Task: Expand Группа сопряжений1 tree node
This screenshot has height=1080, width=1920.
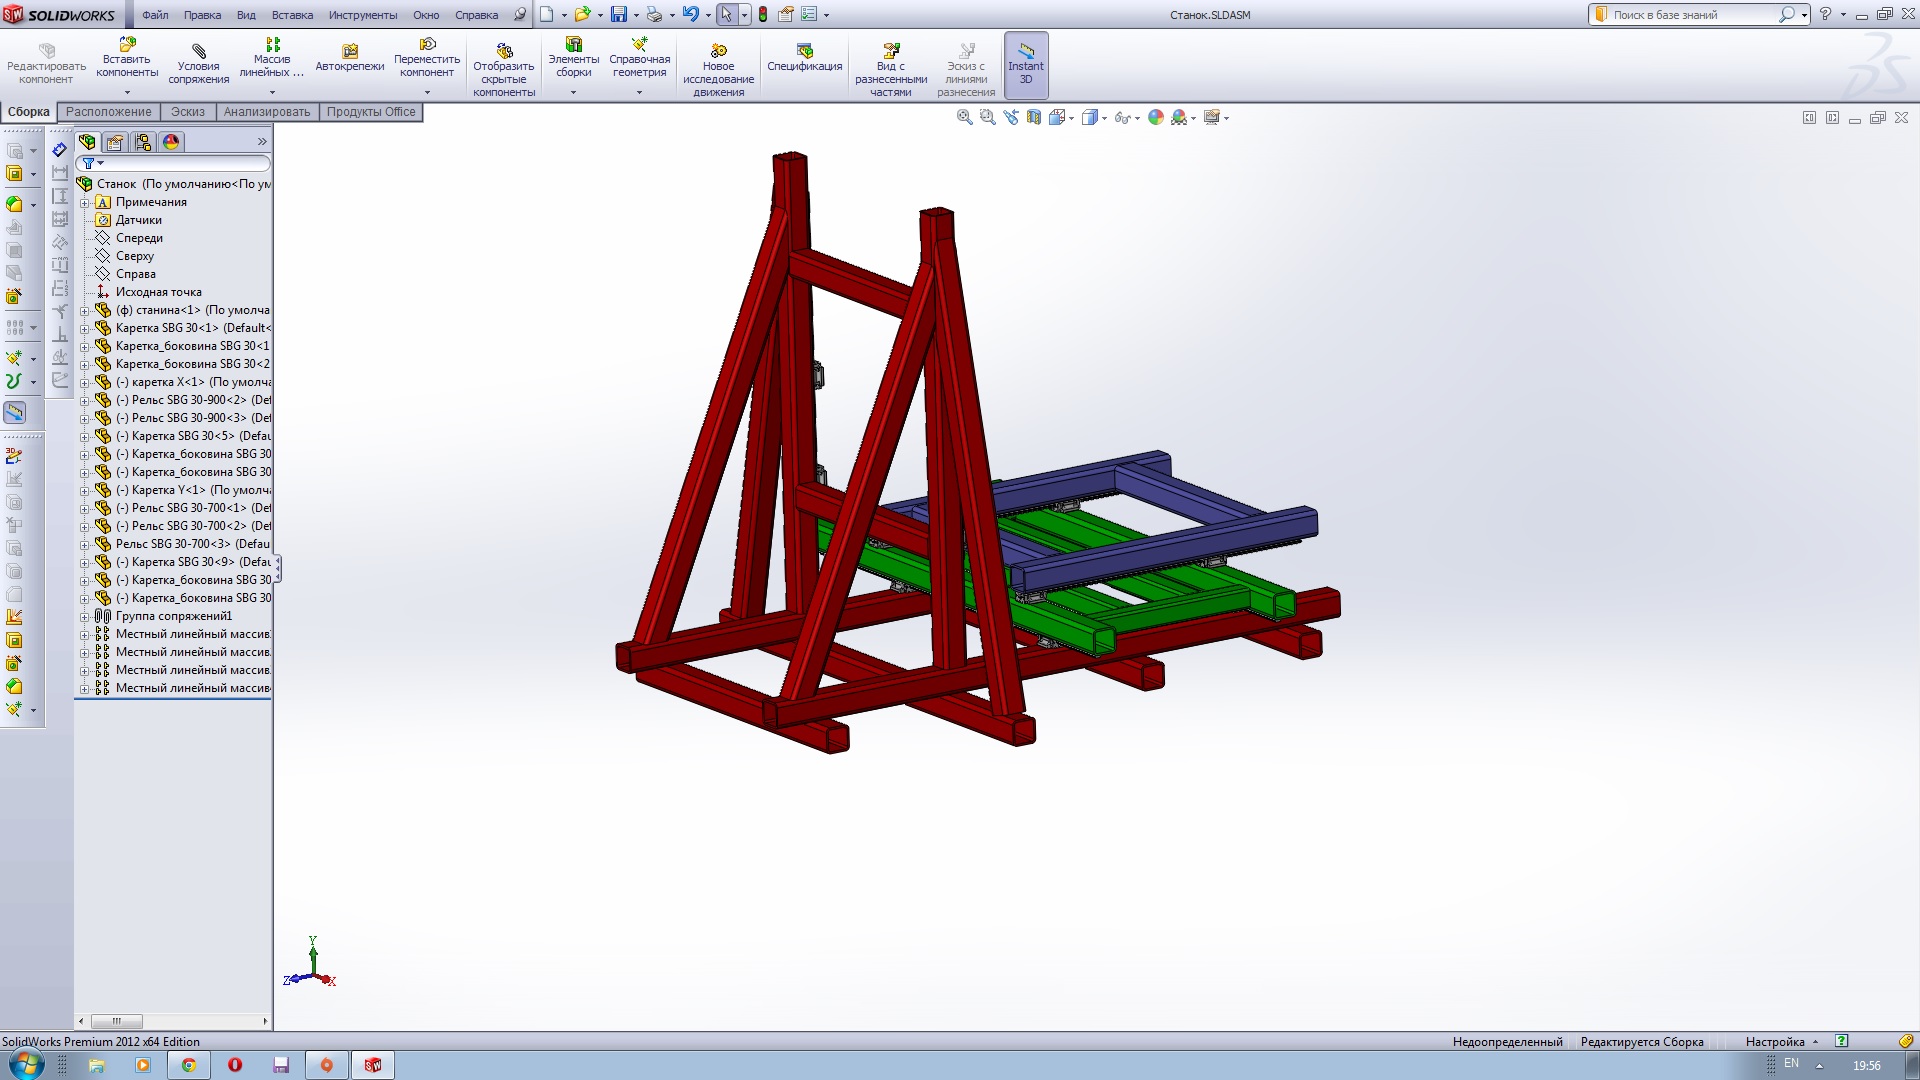Action: click(85, 617)
